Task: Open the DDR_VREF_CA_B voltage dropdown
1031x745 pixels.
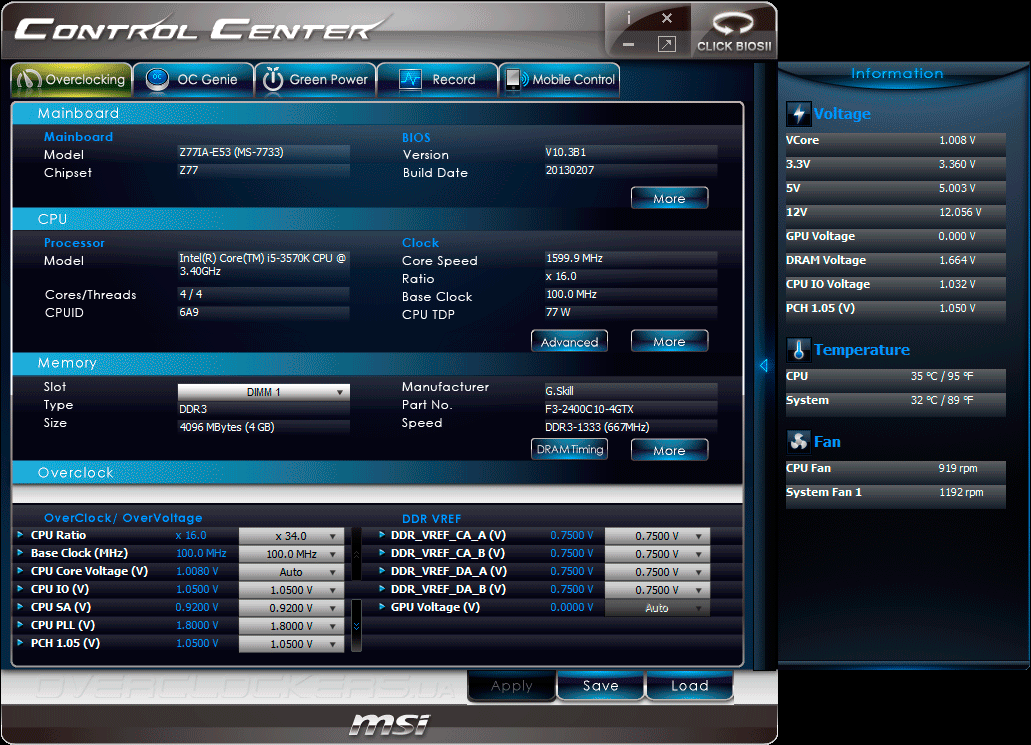Action: 657,554
